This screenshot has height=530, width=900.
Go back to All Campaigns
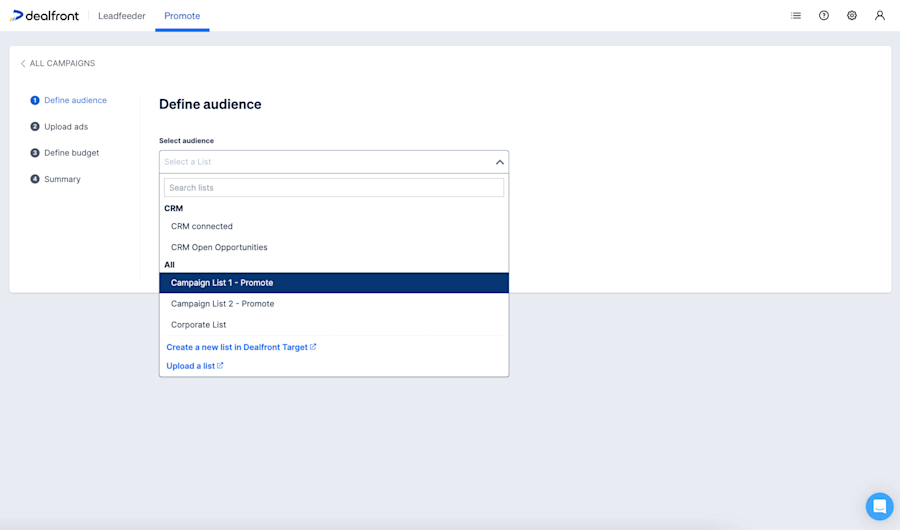57,63
